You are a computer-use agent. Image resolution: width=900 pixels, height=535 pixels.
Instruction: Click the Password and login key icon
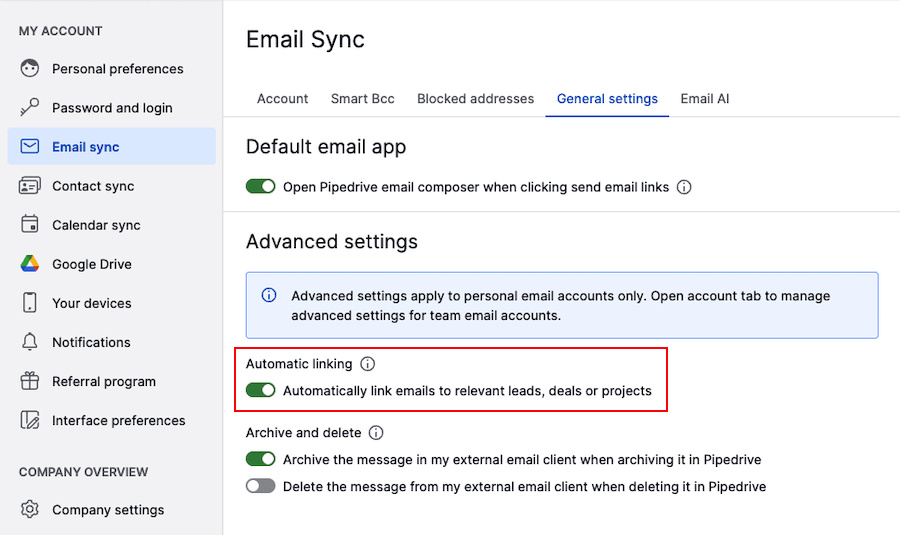[30, 108]
